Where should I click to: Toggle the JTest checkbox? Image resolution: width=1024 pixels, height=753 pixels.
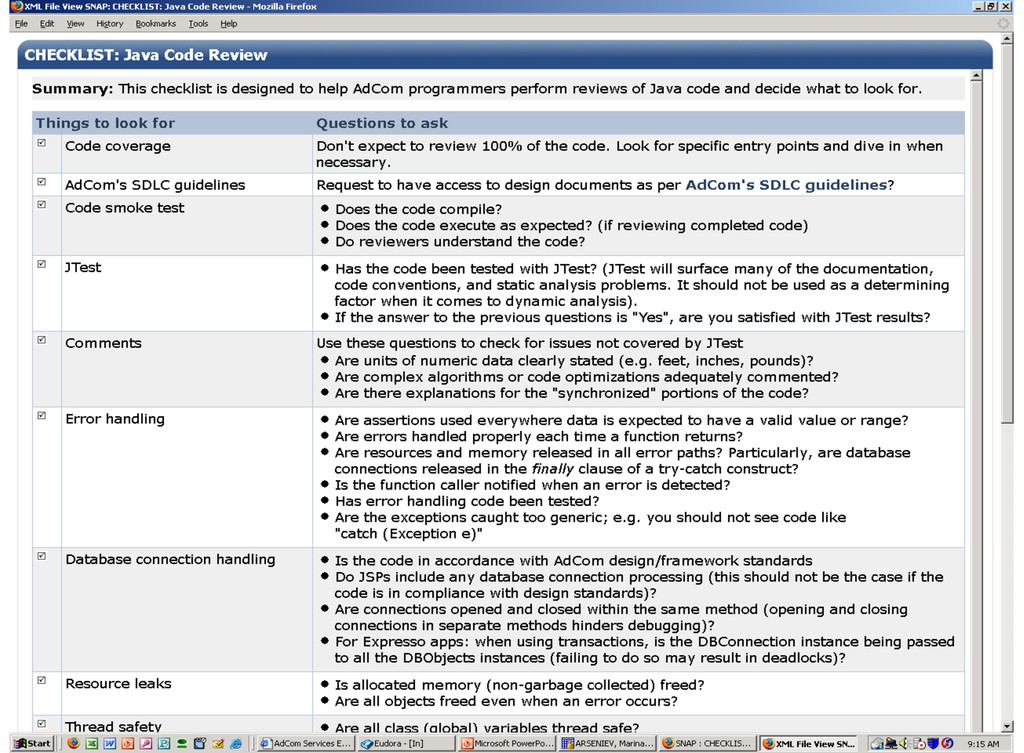pos(42,264)
